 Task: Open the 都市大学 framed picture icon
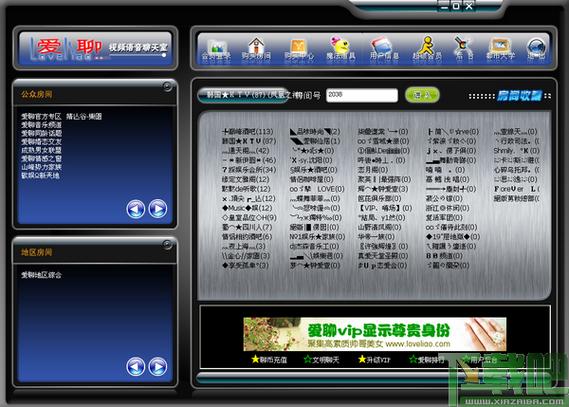(x=500, y=49)
